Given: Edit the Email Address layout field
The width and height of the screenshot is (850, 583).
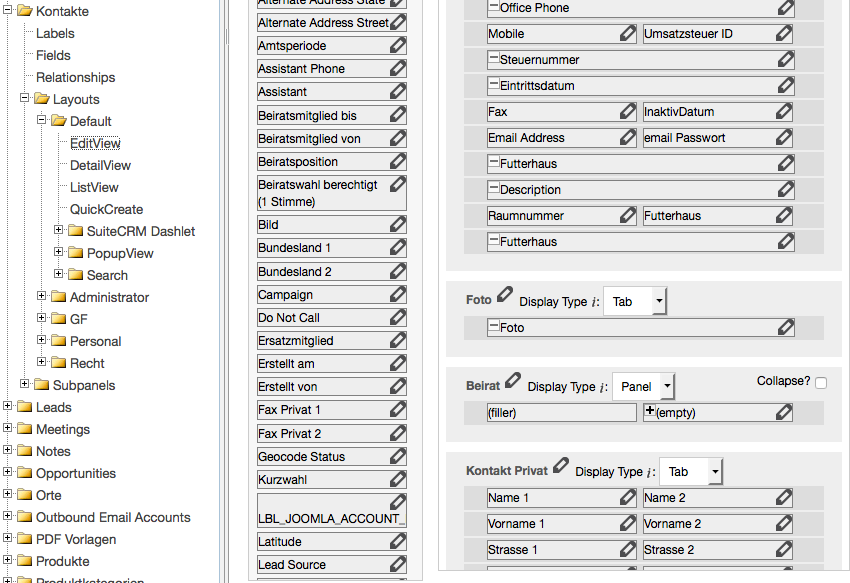Looking at the screenshot, I should click(627, 138).
